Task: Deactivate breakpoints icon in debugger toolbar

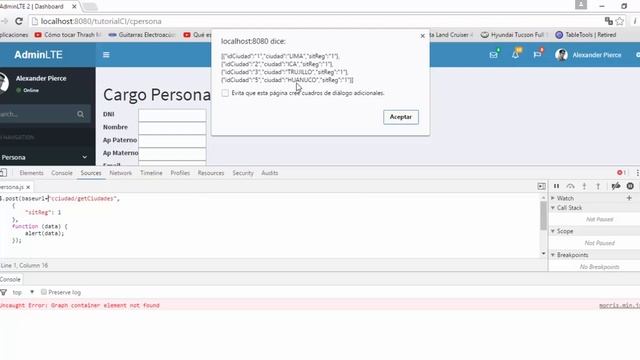Action: click(x=616, y=186)
